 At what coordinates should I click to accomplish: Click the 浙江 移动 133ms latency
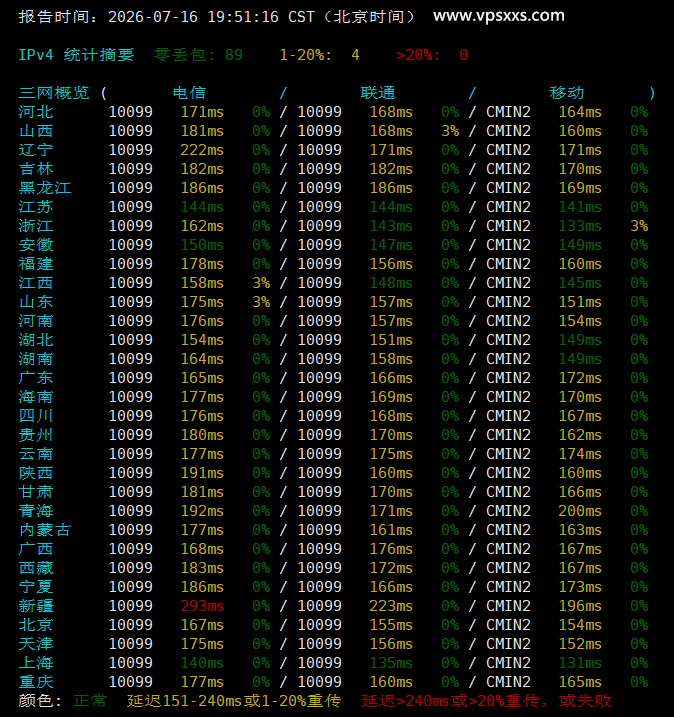[580, 226]
